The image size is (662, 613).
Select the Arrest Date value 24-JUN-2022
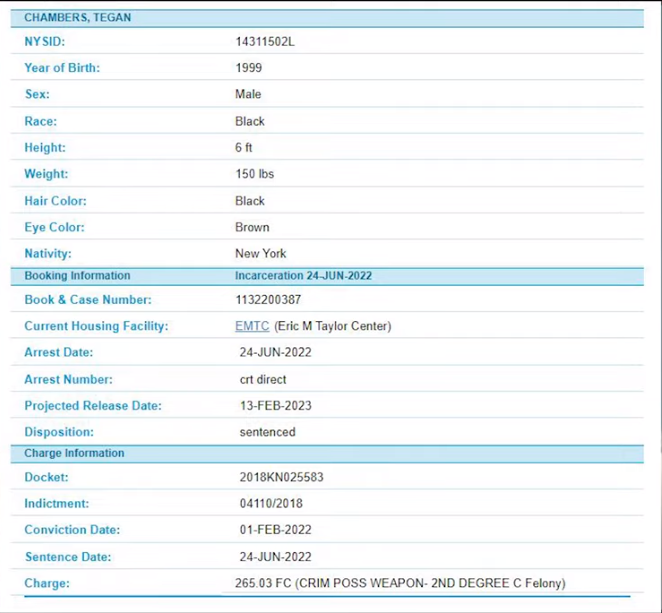tap(276, 353)
